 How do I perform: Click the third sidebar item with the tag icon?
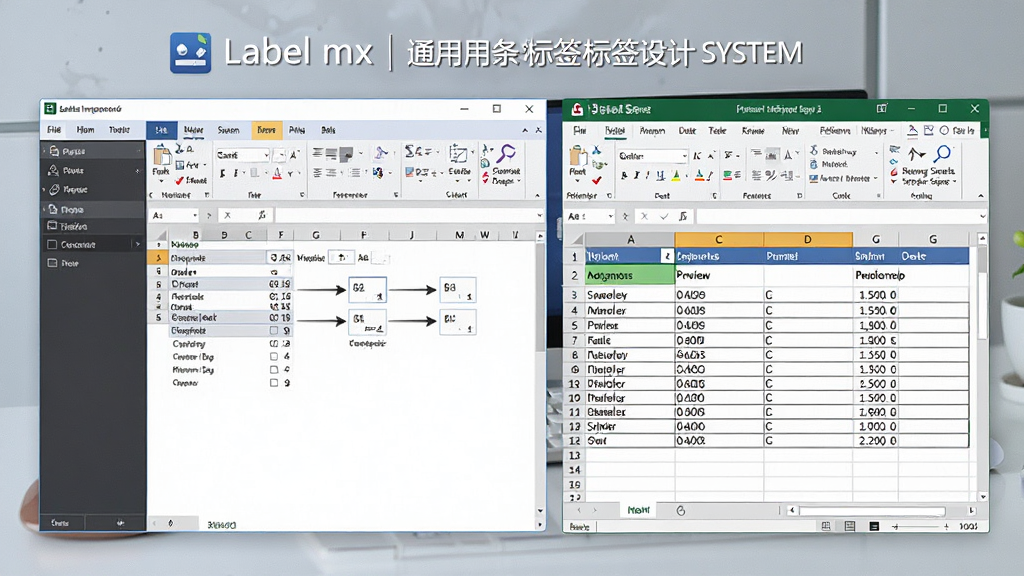pyautogui.click(x=54, y=189)
